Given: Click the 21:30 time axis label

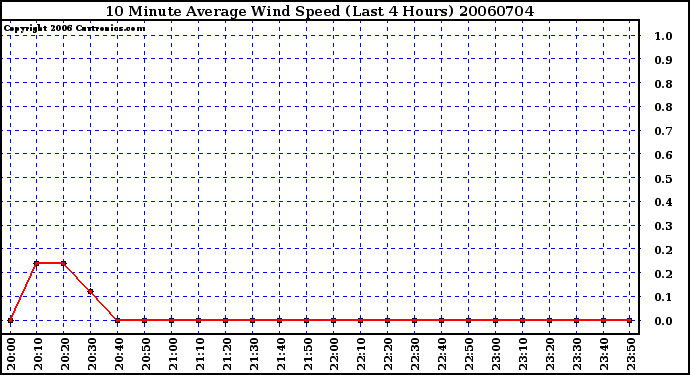Looking at the screenshot, I should 253,354.
